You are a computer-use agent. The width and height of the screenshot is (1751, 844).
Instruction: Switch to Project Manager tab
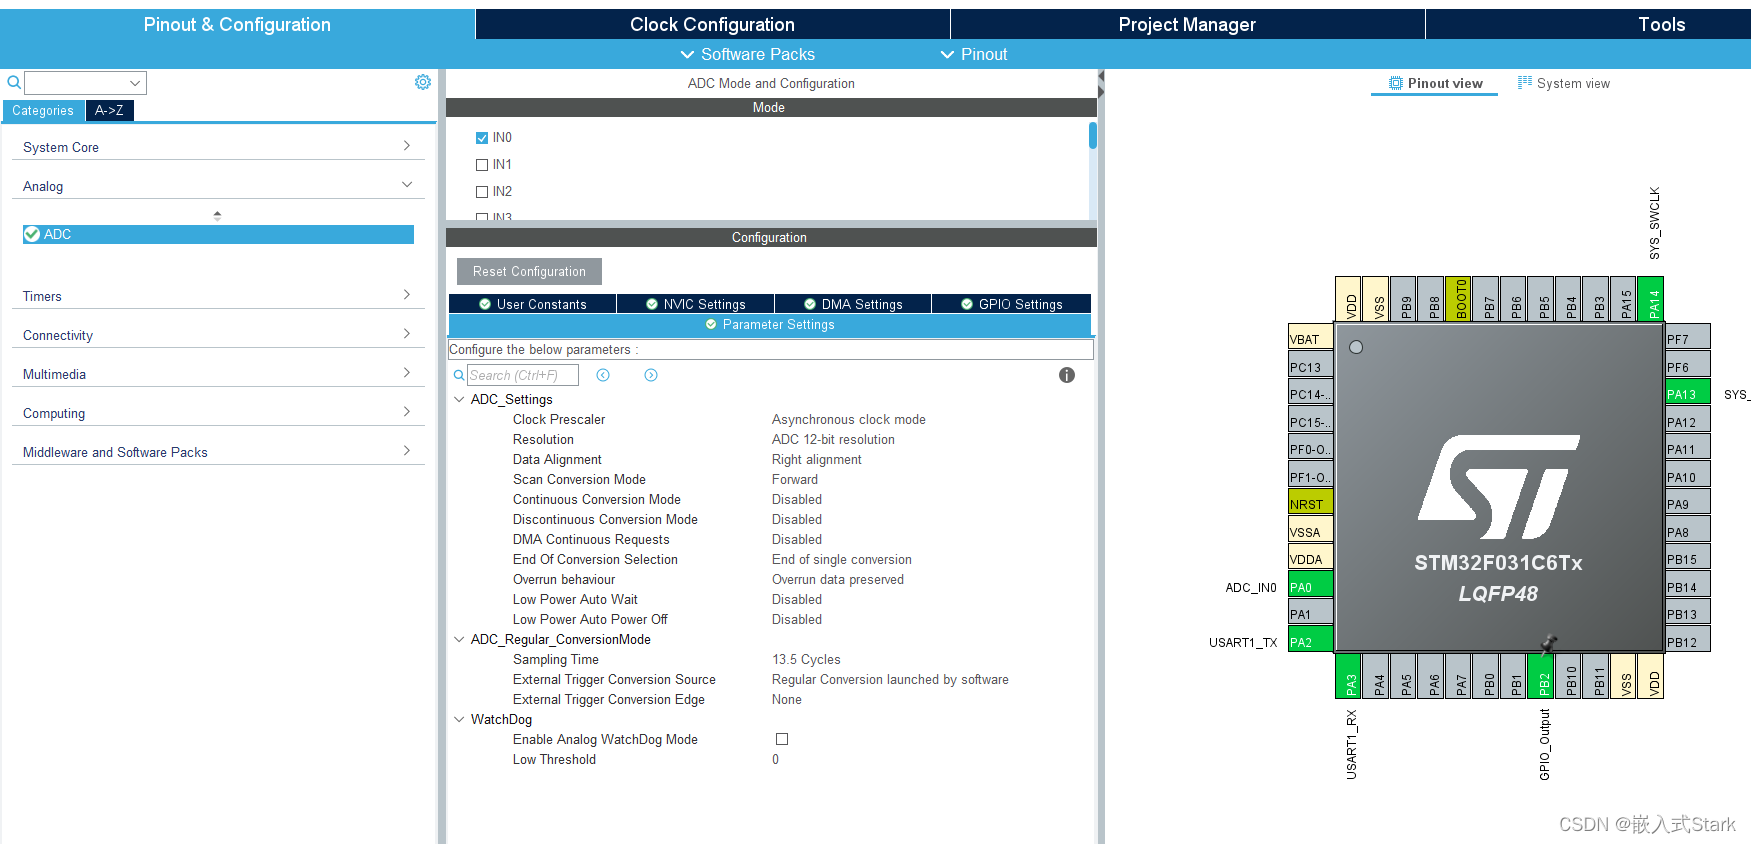pos(1187,24)
